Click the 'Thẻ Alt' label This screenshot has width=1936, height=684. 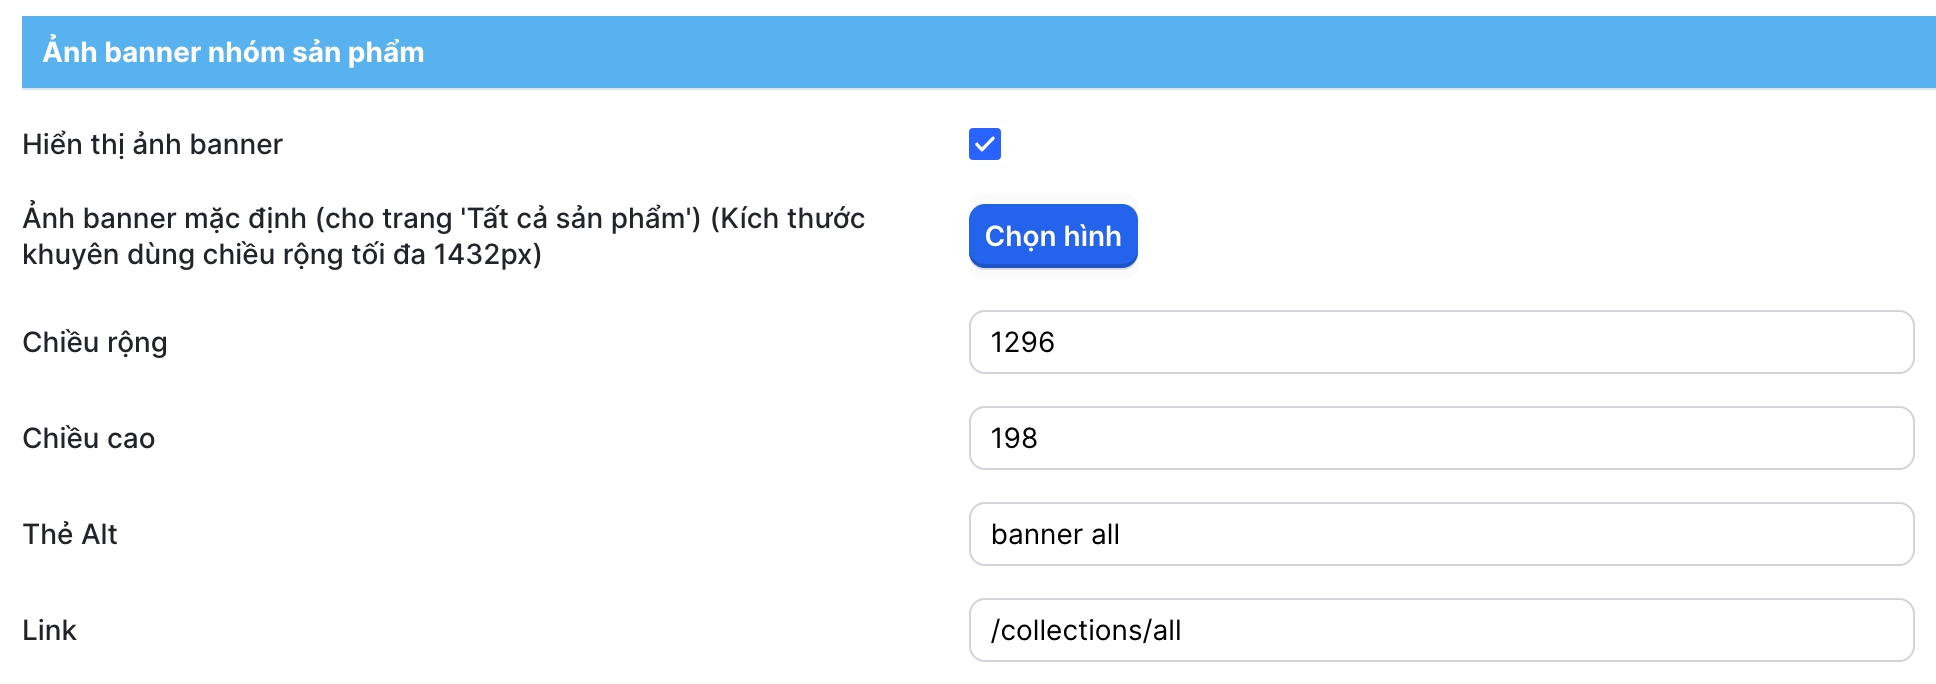click(70, 534)
